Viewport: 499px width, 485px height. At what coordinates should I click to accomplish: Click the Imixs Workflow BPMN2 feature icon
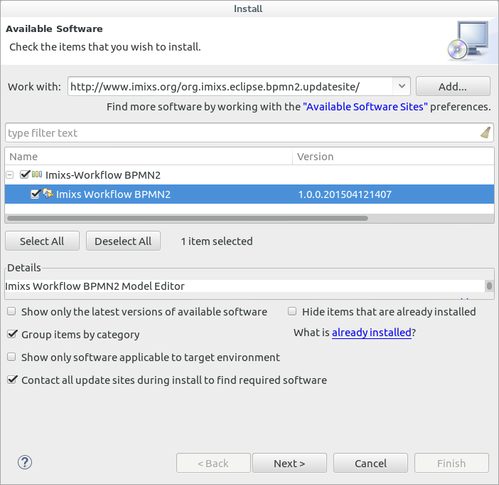(48, 193)
